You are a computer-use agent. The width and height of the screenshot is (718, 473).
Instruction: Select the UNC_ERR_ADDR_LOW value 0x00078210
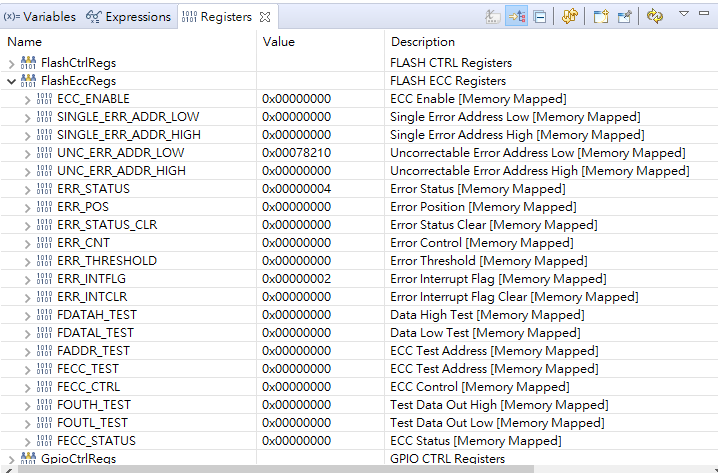[296, 153]
